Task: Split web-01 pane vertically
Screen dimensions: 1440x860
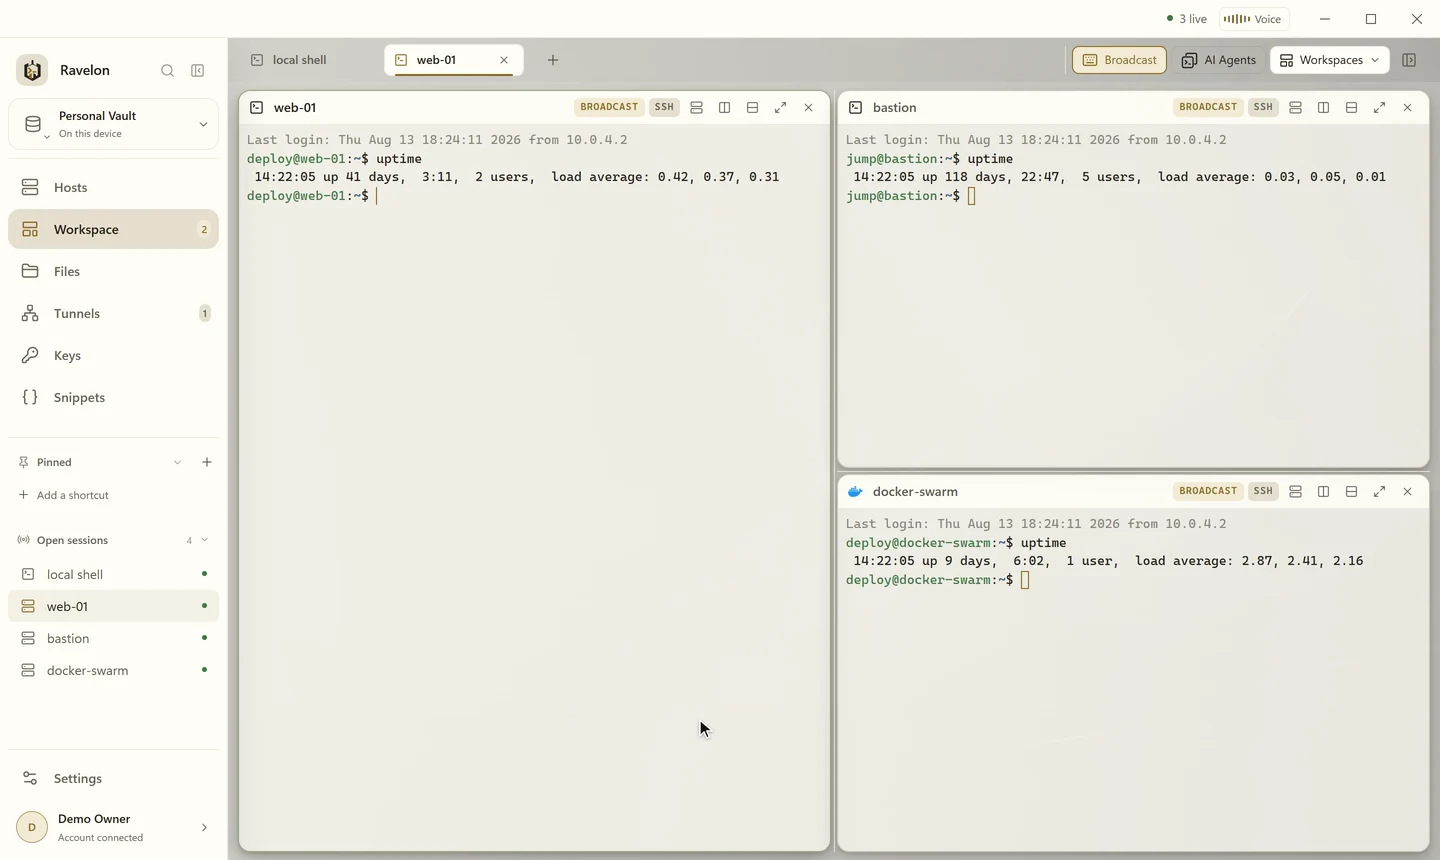Action: point(724,107)
